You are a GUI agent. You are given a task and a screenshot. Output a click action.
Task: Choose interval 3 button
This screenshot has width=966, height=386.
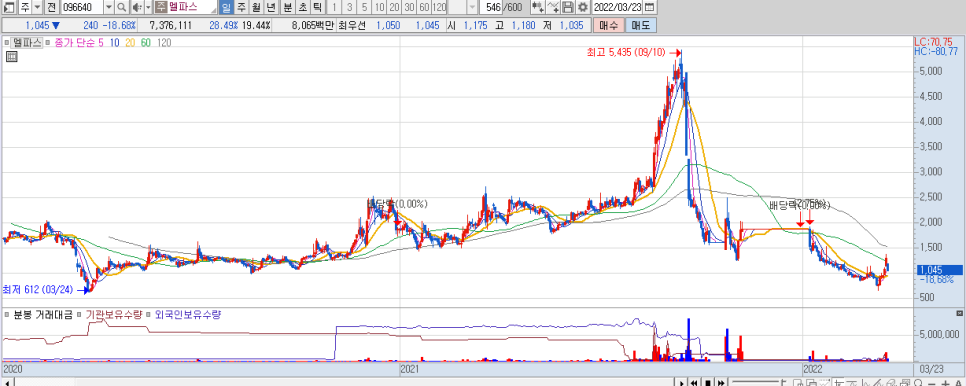[349, 7]
